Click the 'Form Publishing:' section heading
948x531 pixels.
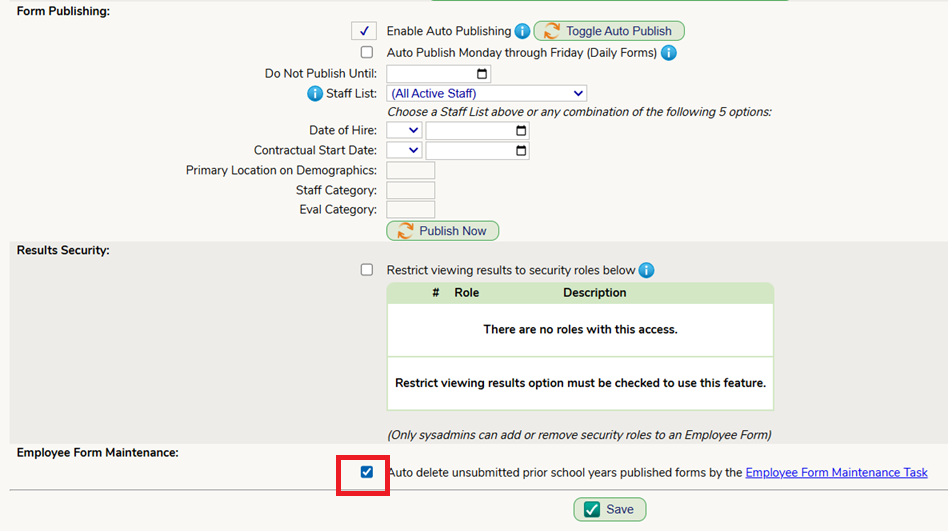[63, 11]
